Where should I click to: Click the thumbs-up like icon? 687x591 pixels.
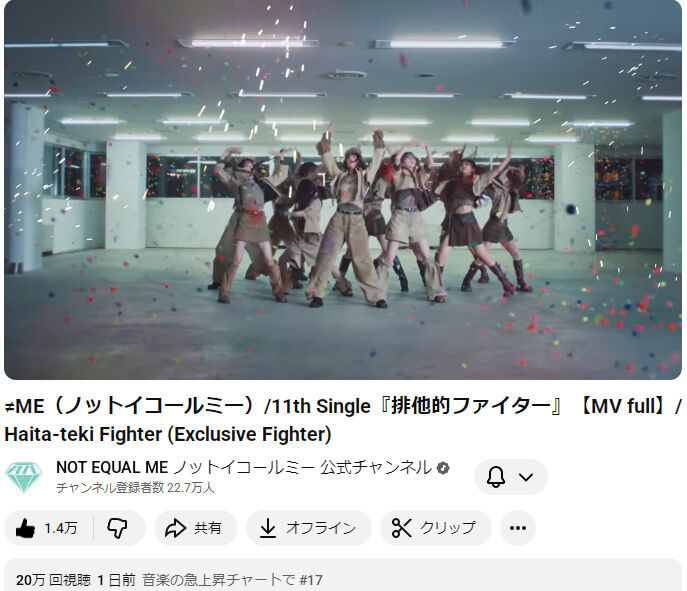25,528
